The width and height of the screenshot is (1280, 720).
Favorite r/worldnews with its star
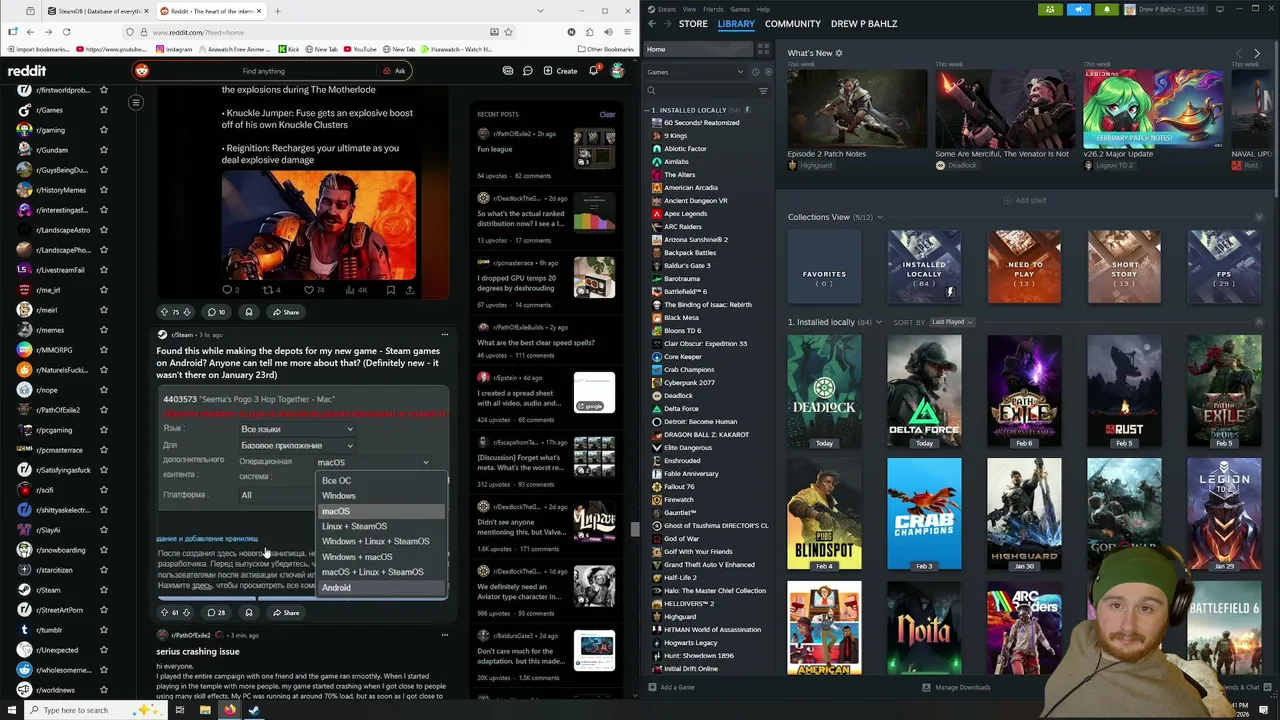[x=104, y=690]
